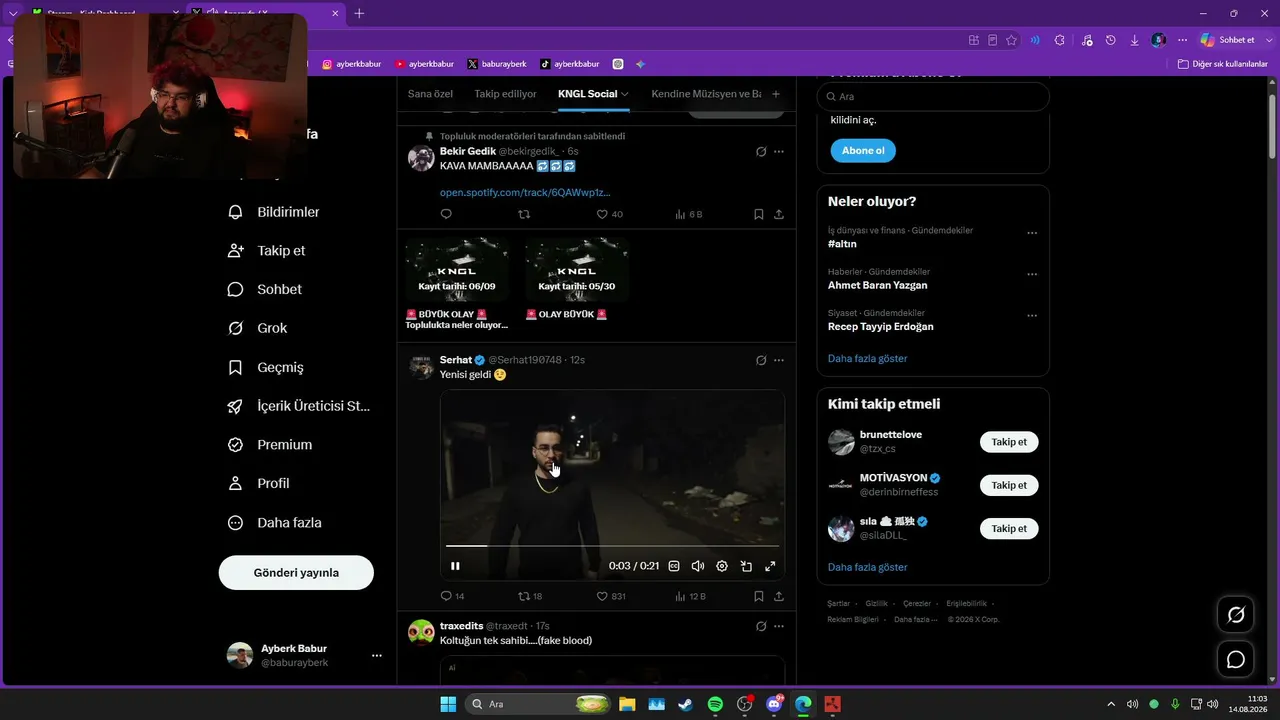This screenshot has width=1280, height=720.
Task: Toggle video fullscreen mode
Action: pos(770,566)
